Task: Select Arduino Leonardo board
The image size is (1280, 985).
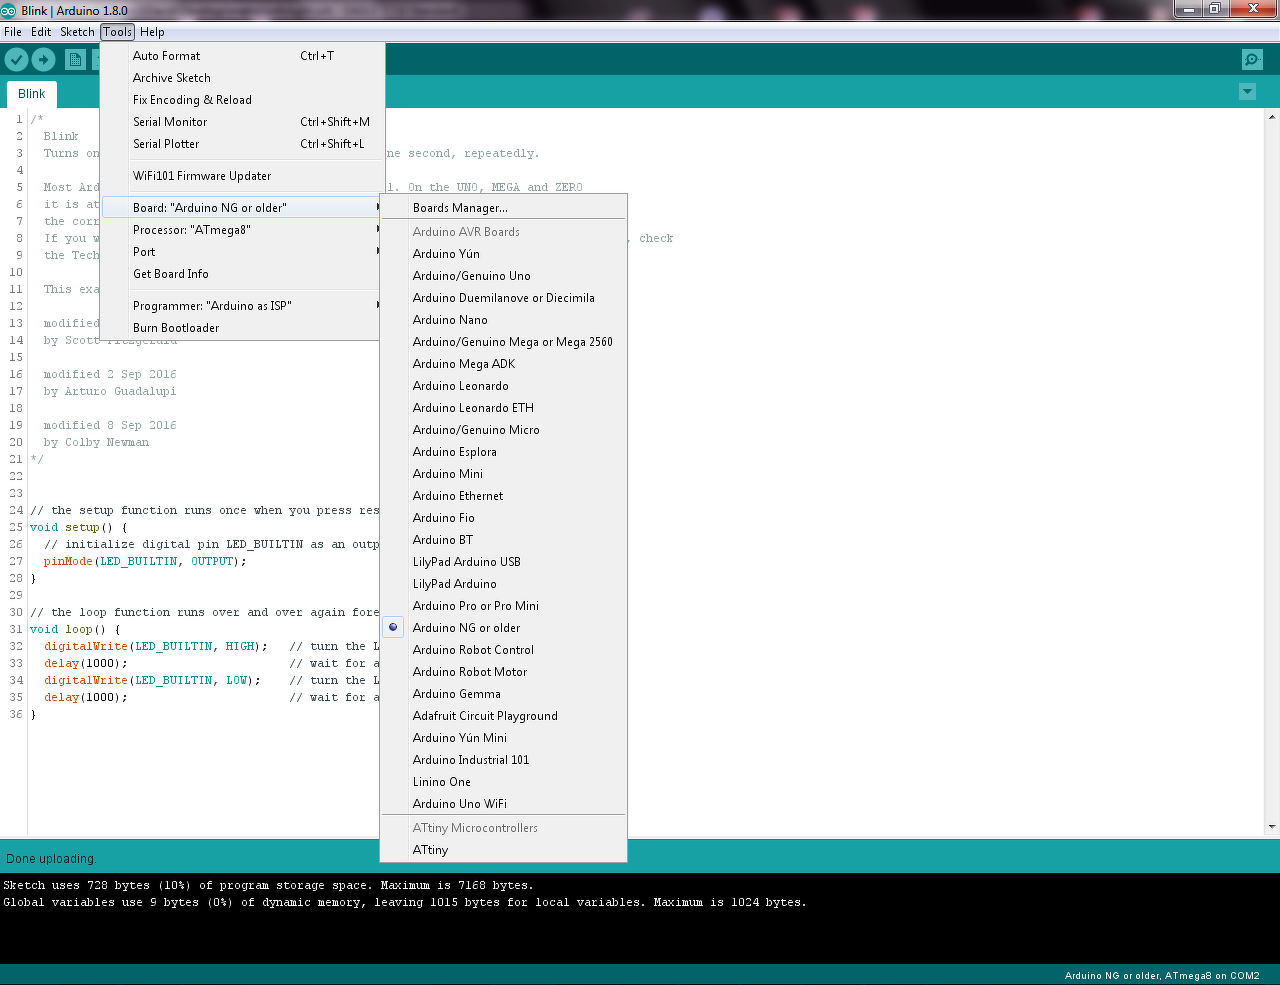Action: [504, 386]
